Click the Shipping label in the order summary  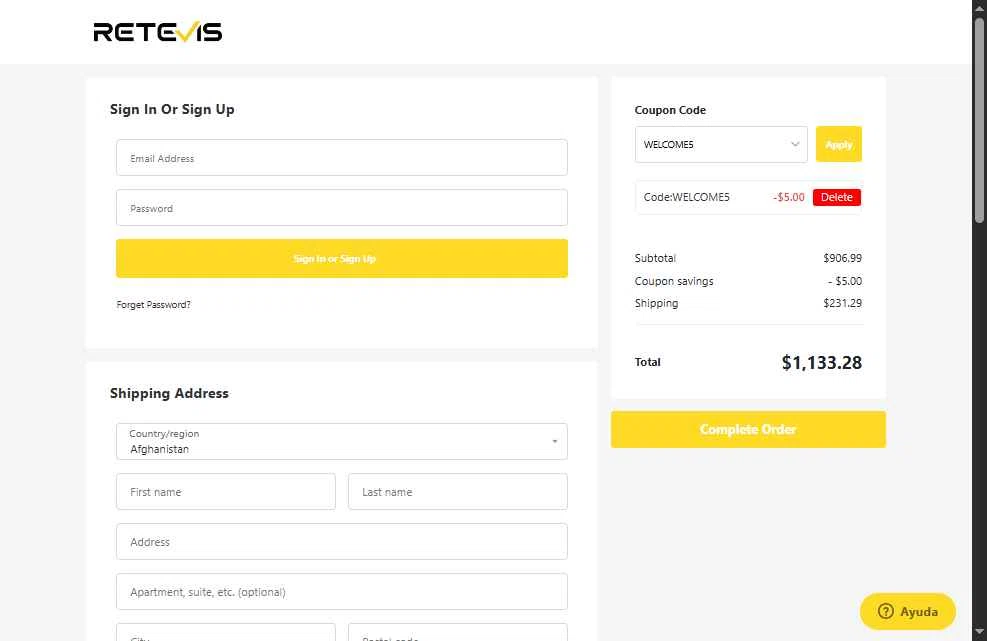point(657,303)
